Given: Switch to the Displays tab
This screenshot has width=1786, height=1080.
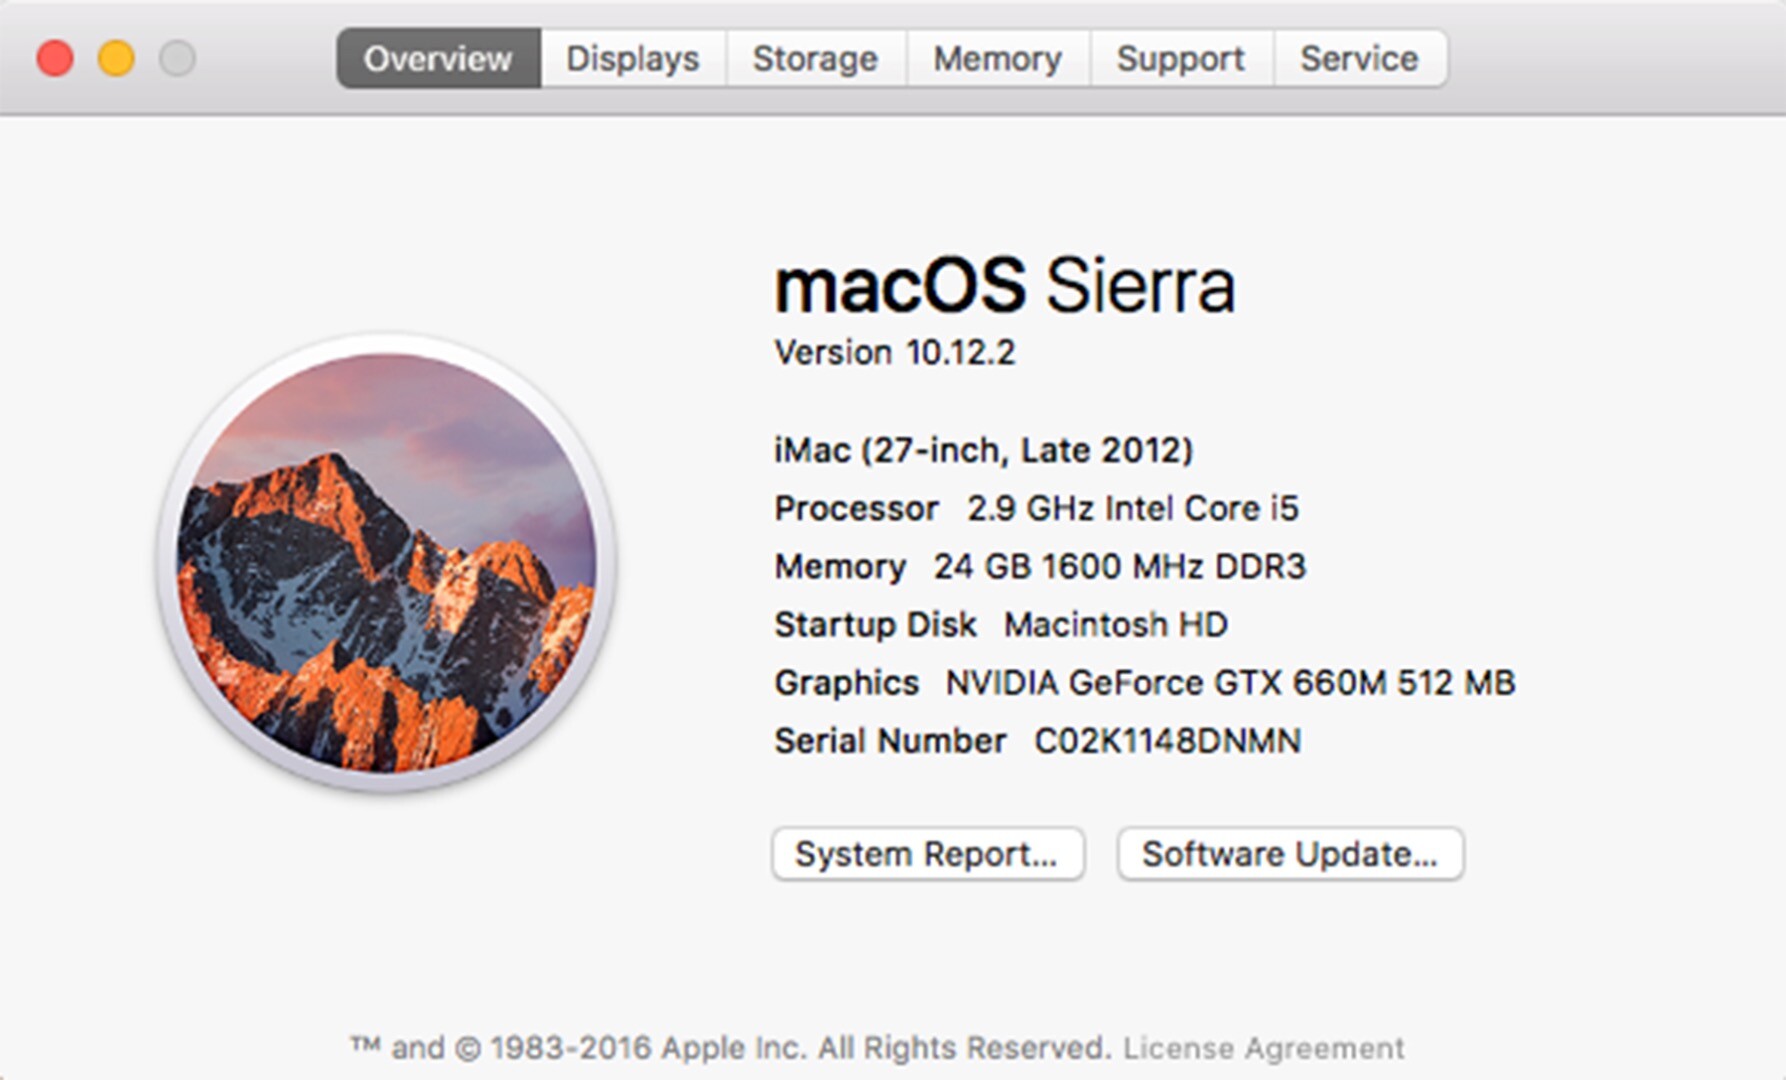Looking at the screenshot, I should point(632,58).
